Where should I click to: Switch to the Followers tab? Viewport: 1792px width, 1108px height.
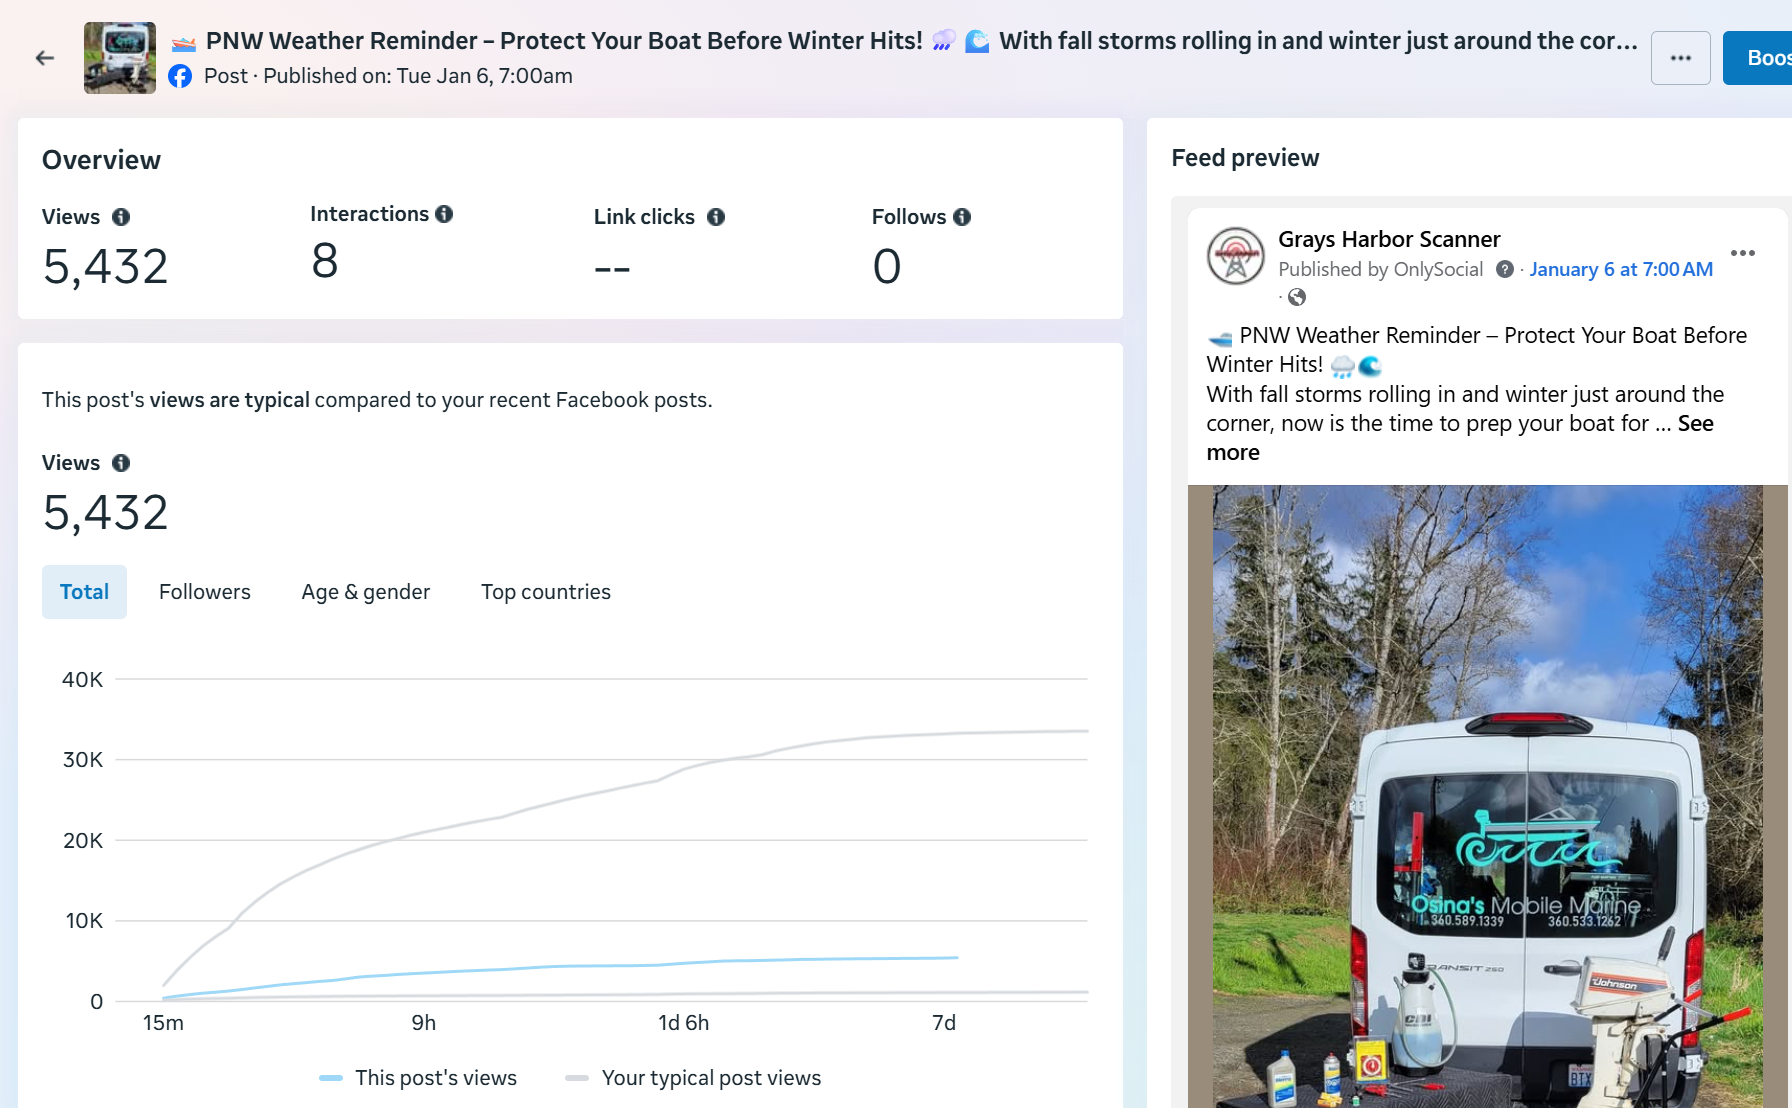click(205, 592)
